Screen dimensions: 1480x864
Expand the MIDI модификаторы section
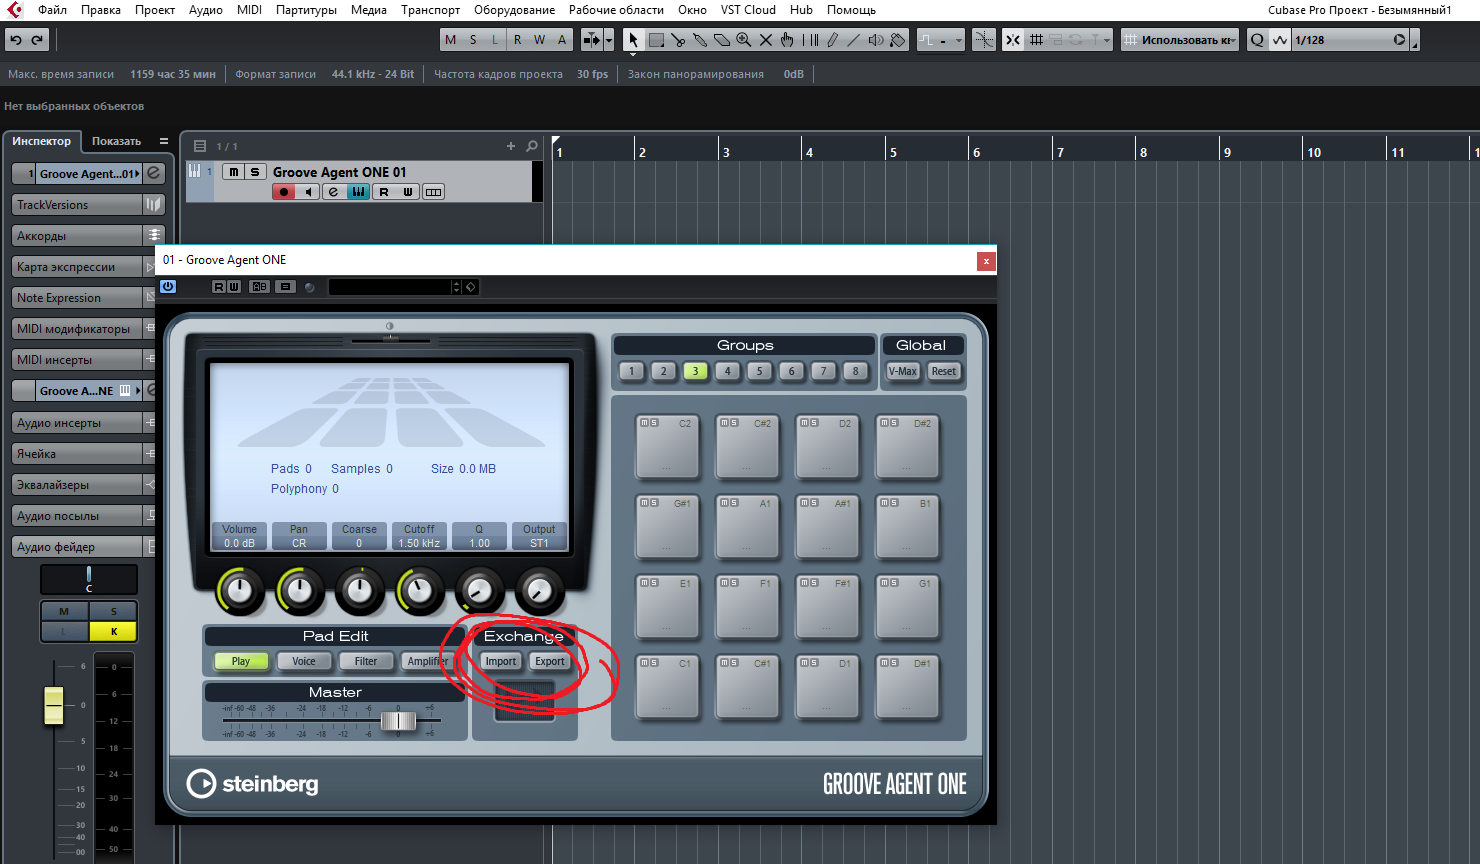(x=77, y=329)
